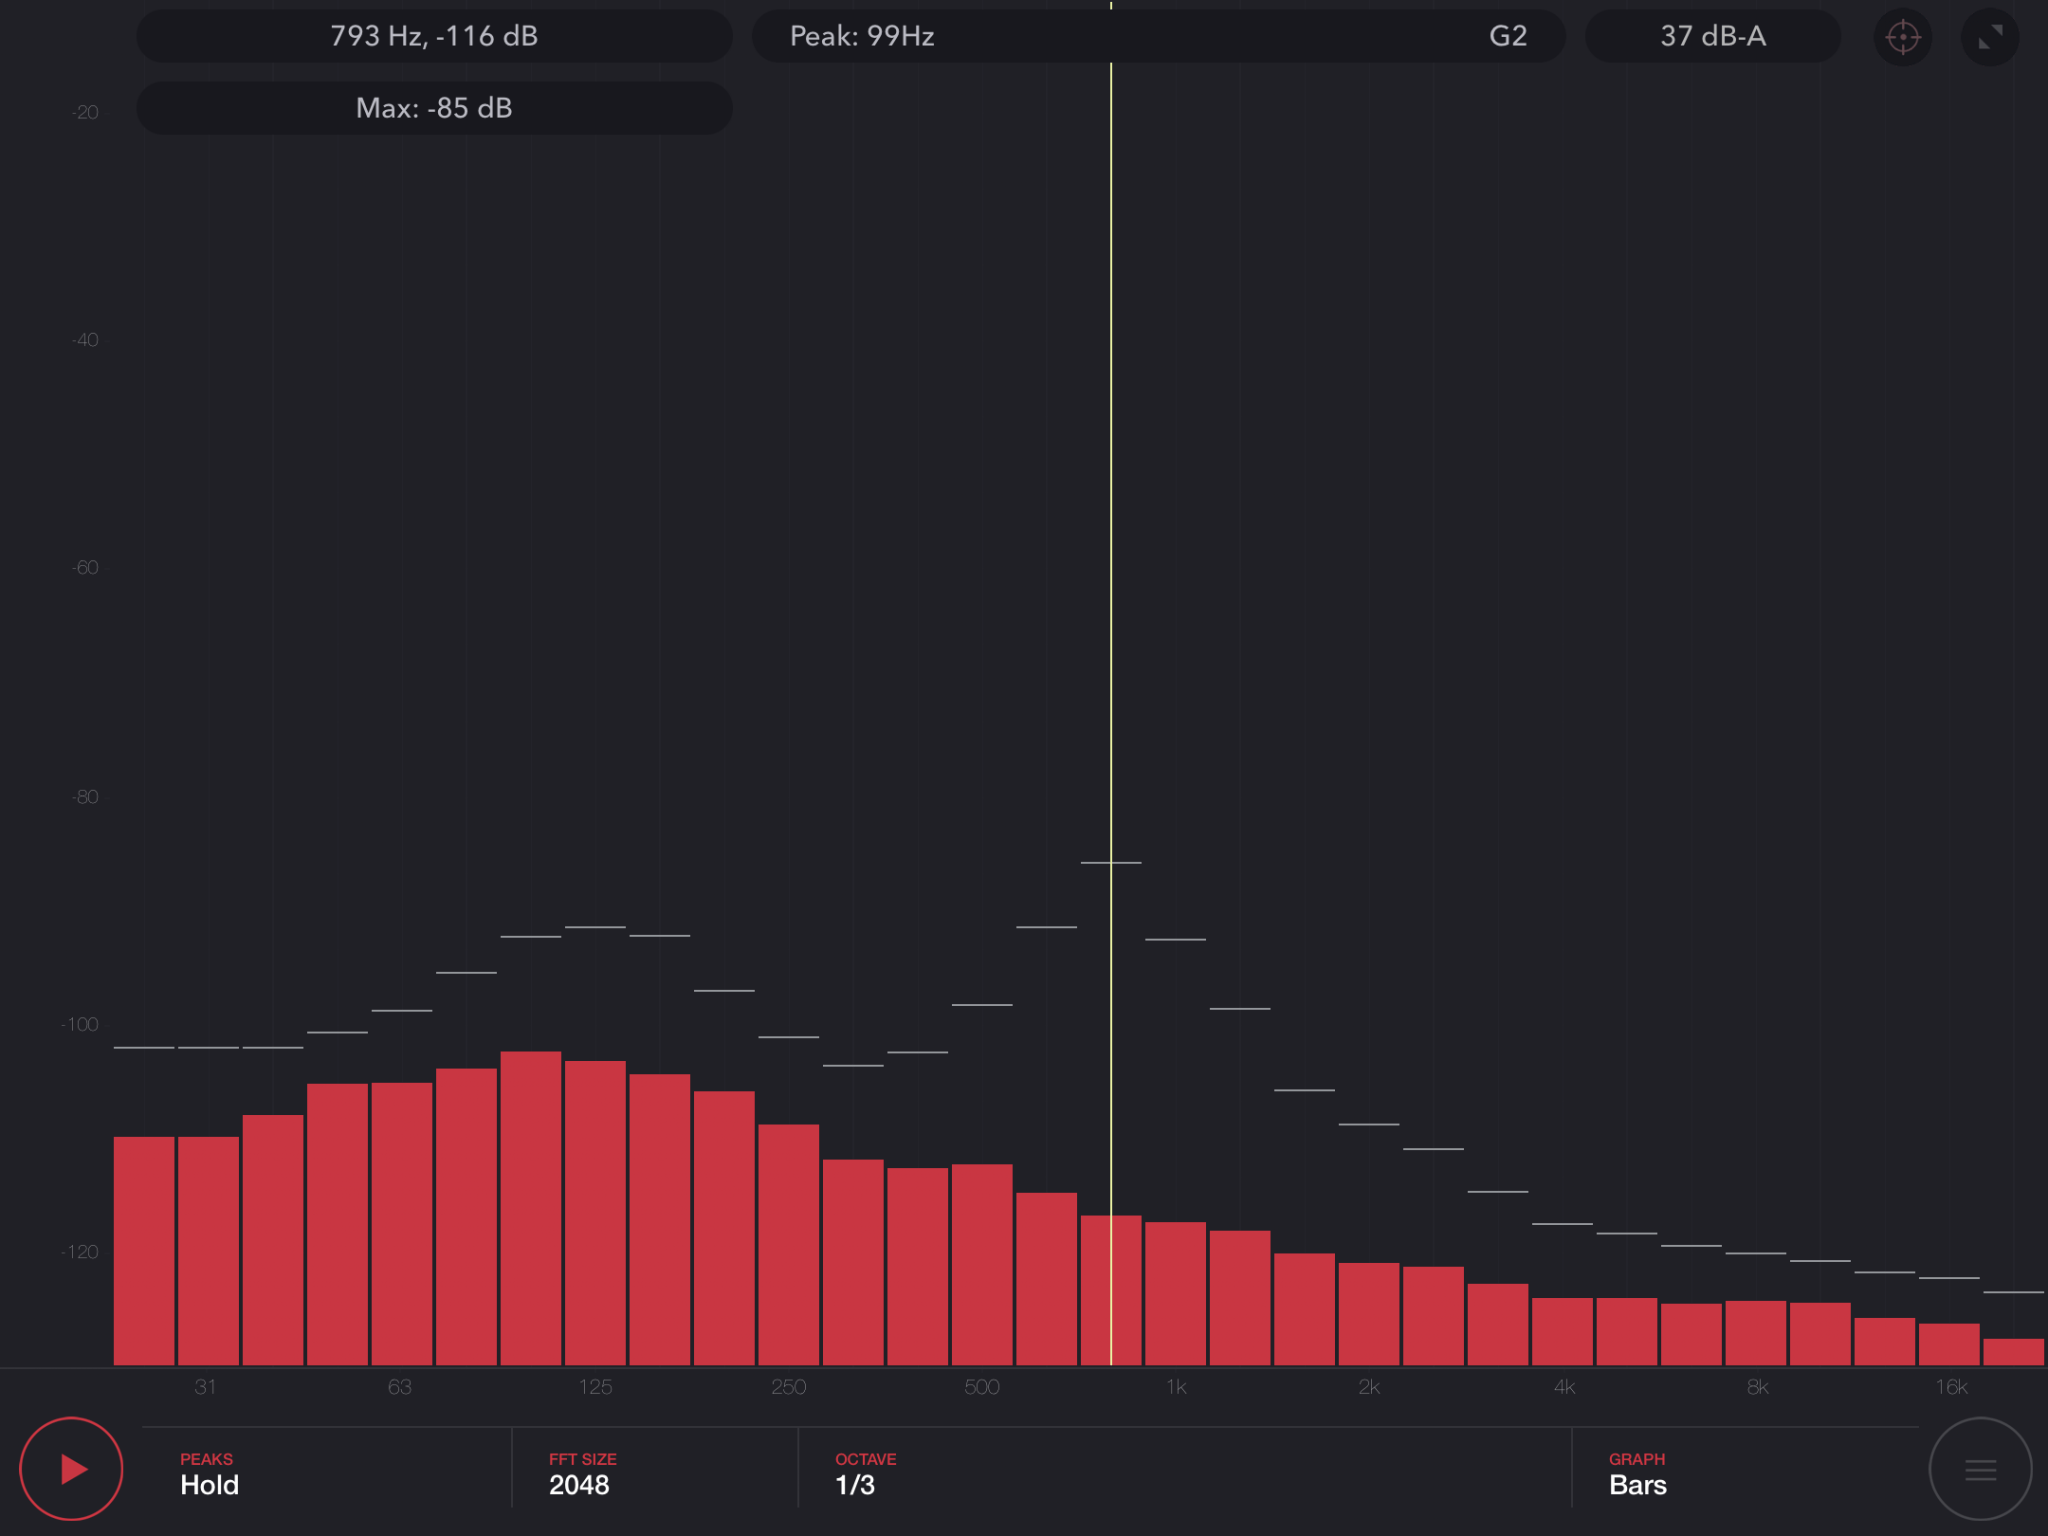Select the leftmost red spectrum bar

tap(144, 1251)
